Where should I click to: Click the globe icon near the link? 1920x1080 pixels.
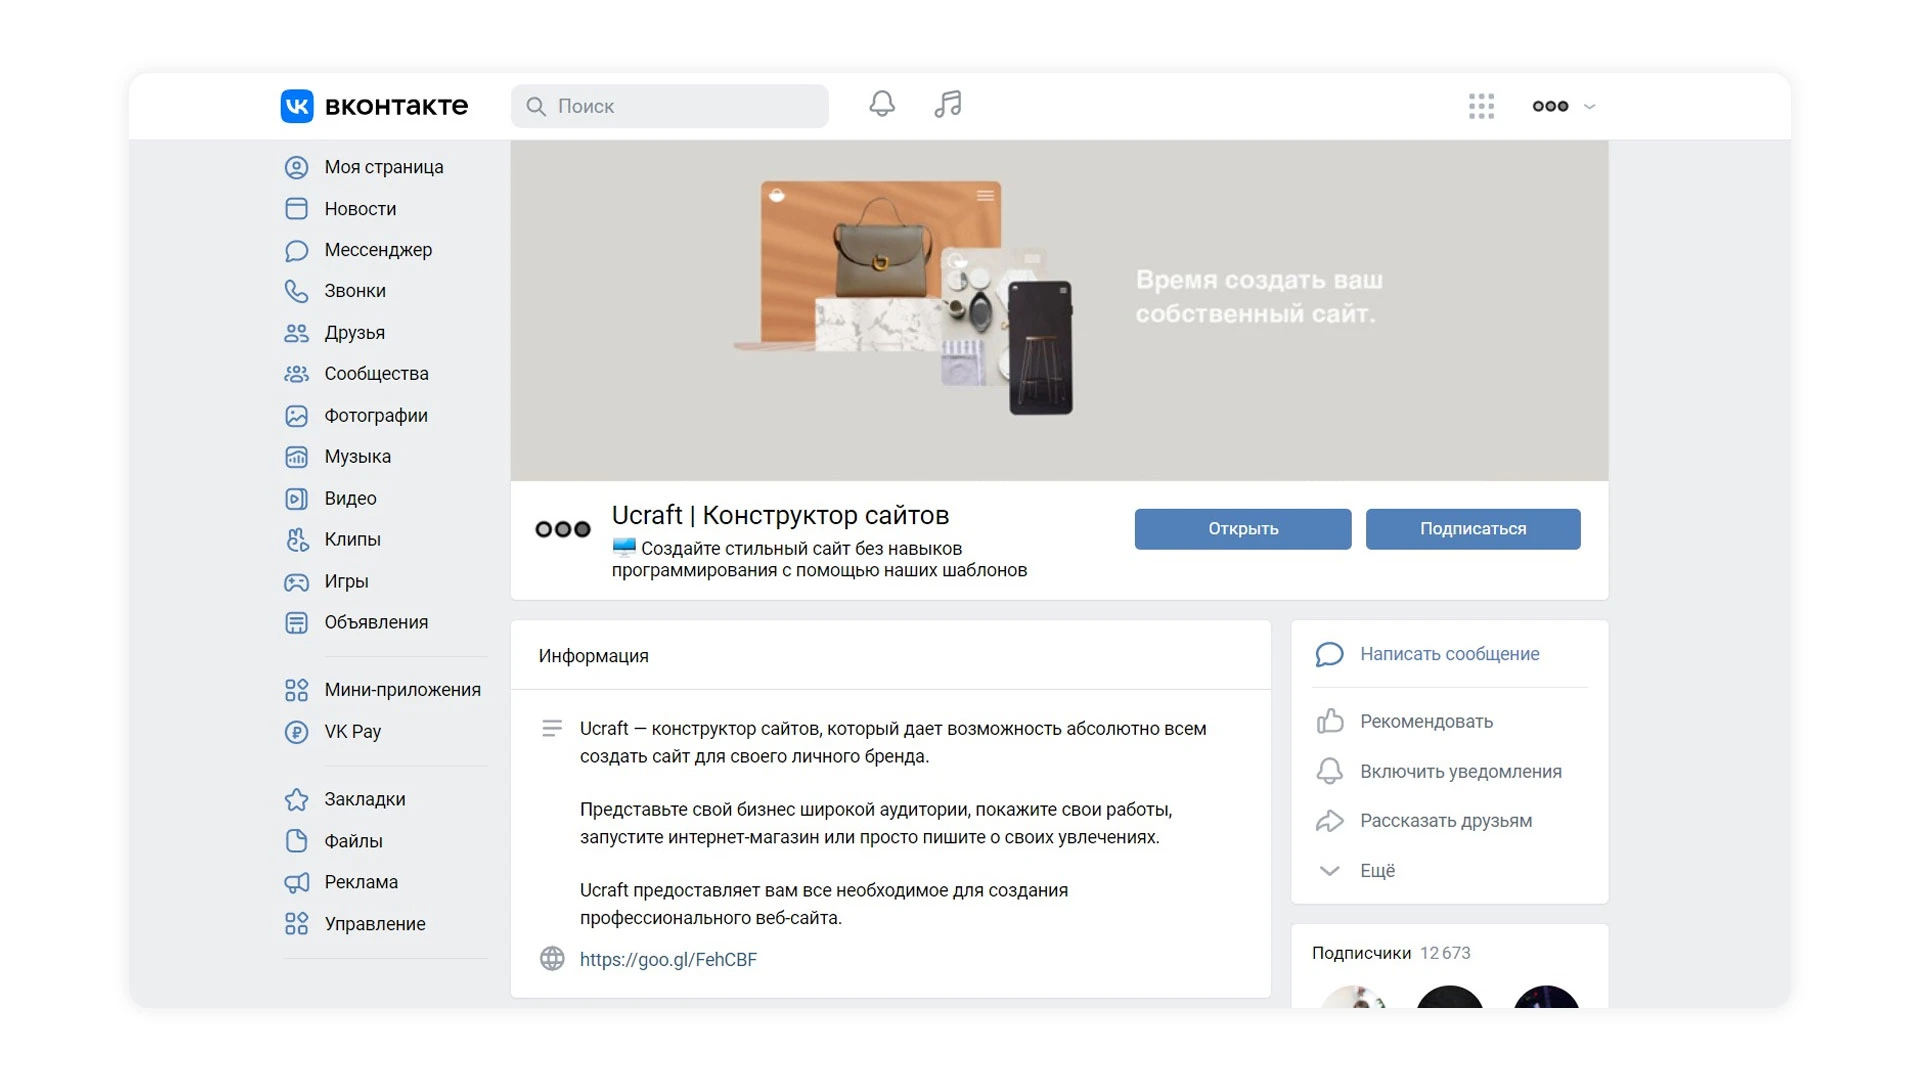click(552, 959)
